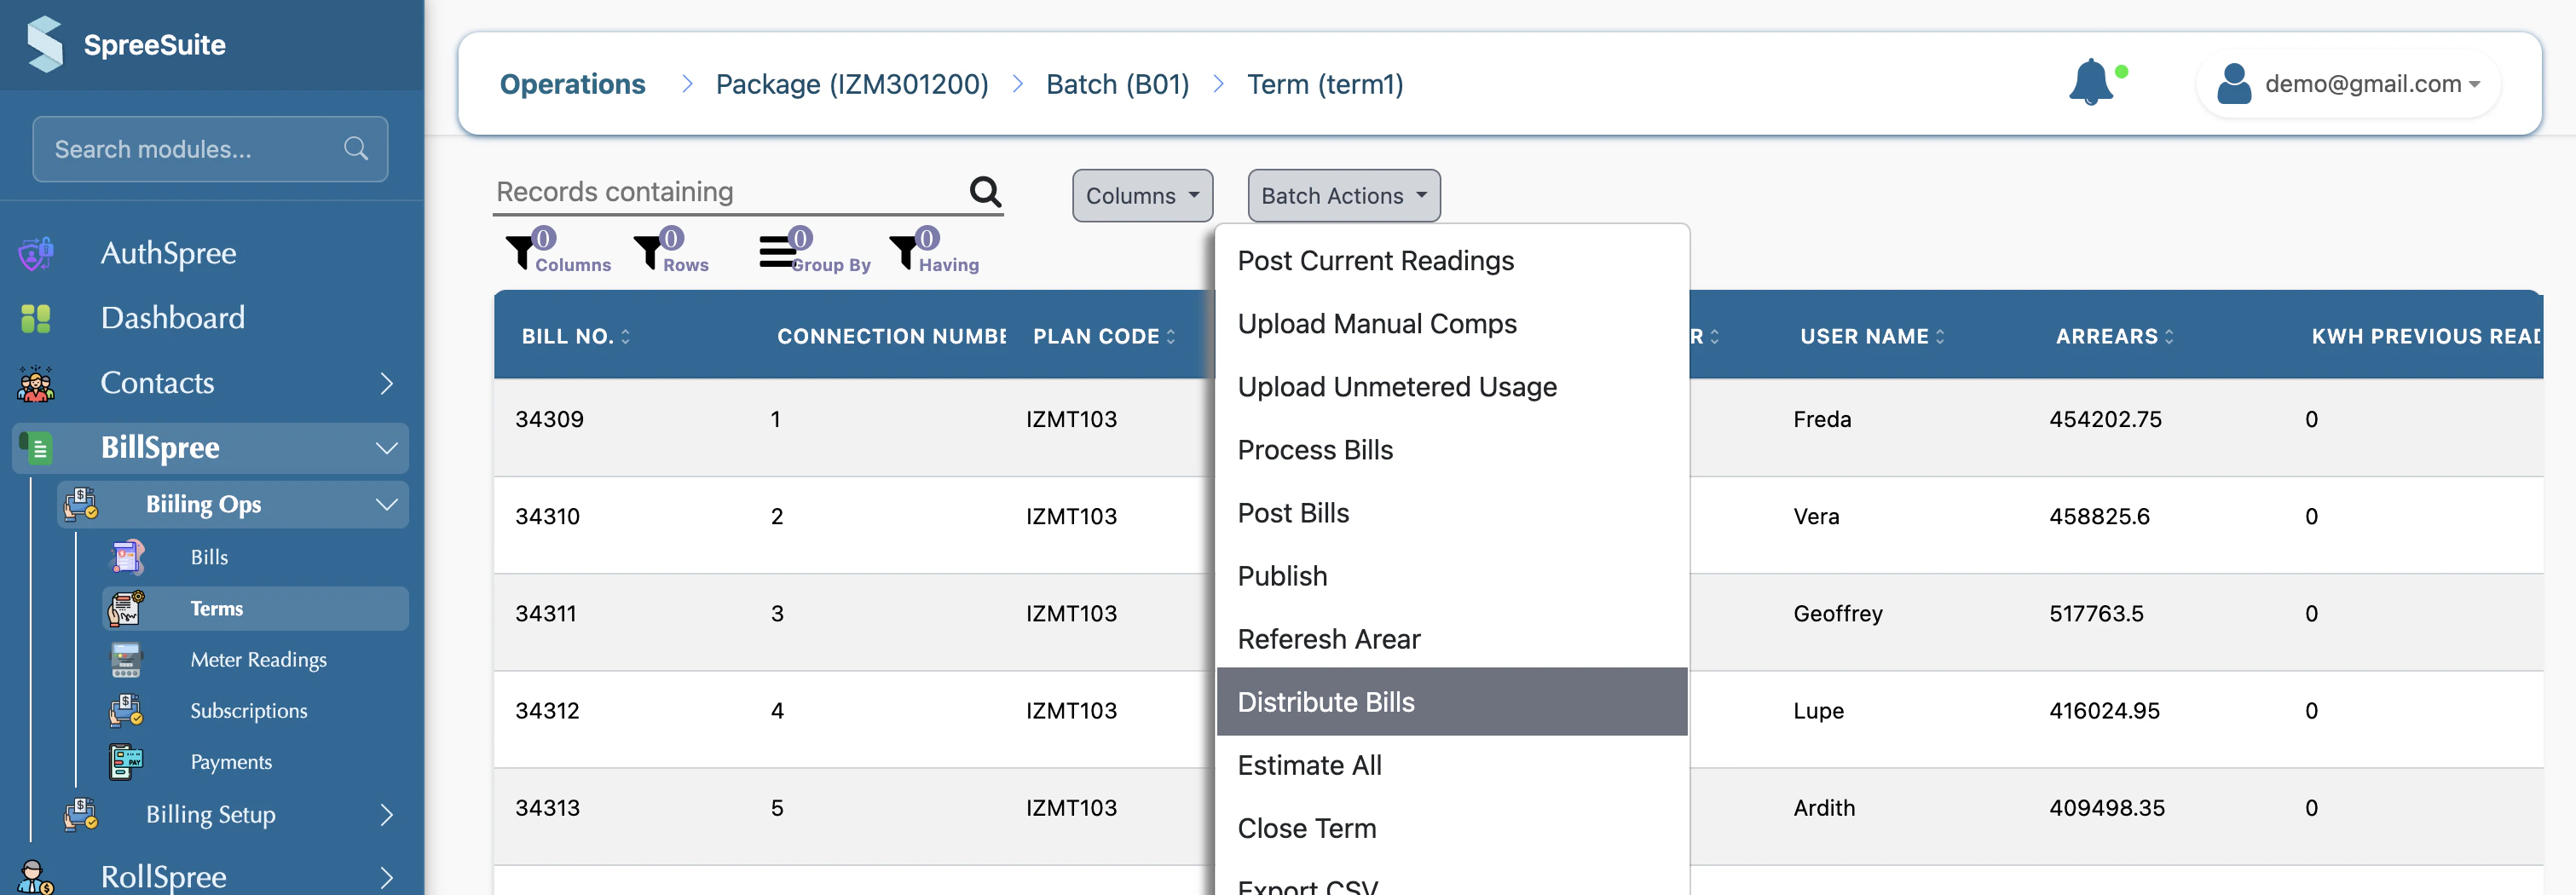Expand the RollSpree chevron
2576x895 pixels.
(x=386, y=878)
